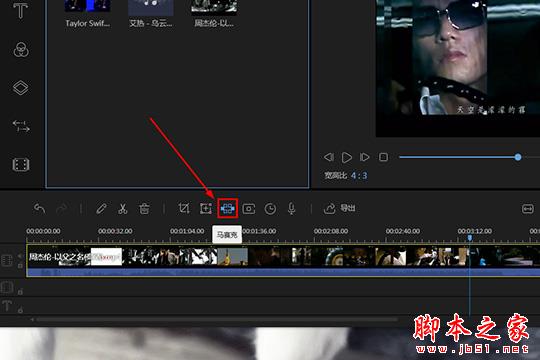The image size is (540, 360).
Task: Delete the selected clip with the trash icon
Action: 144,208
